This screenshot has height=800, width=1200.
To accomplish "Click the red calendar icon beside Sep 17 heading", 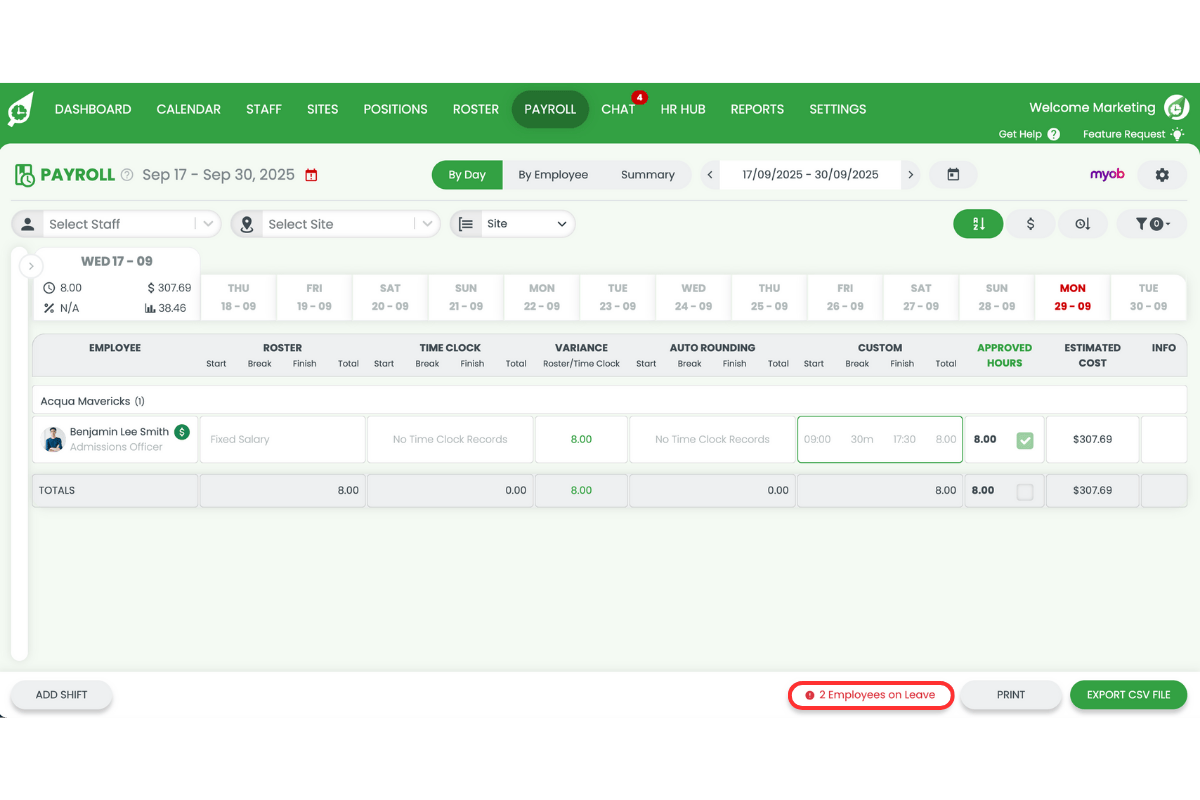I will (311, 173).
